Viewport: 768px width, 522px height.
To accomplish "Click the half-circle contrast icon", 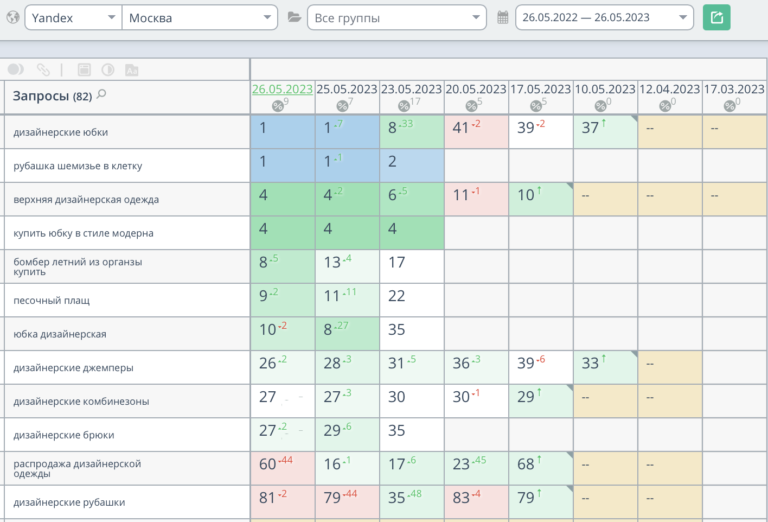I will pyautogui.click(x=107, y=70).
